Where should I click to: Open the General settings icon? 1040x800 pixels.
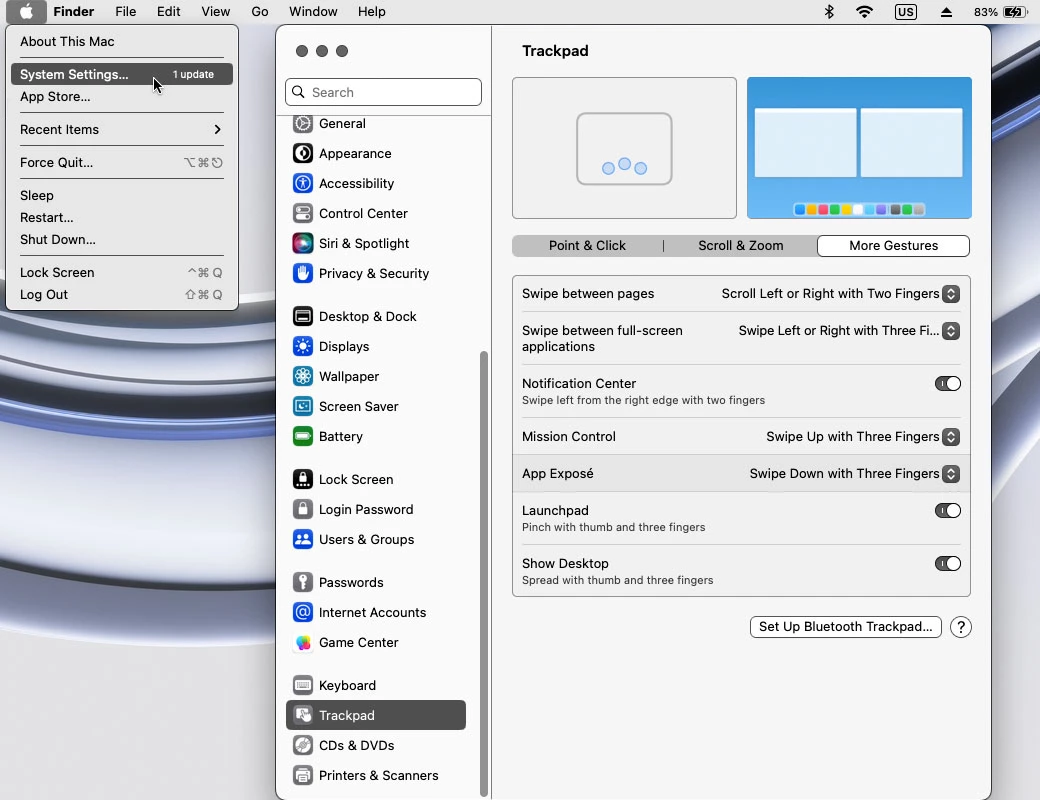point(302,123)
